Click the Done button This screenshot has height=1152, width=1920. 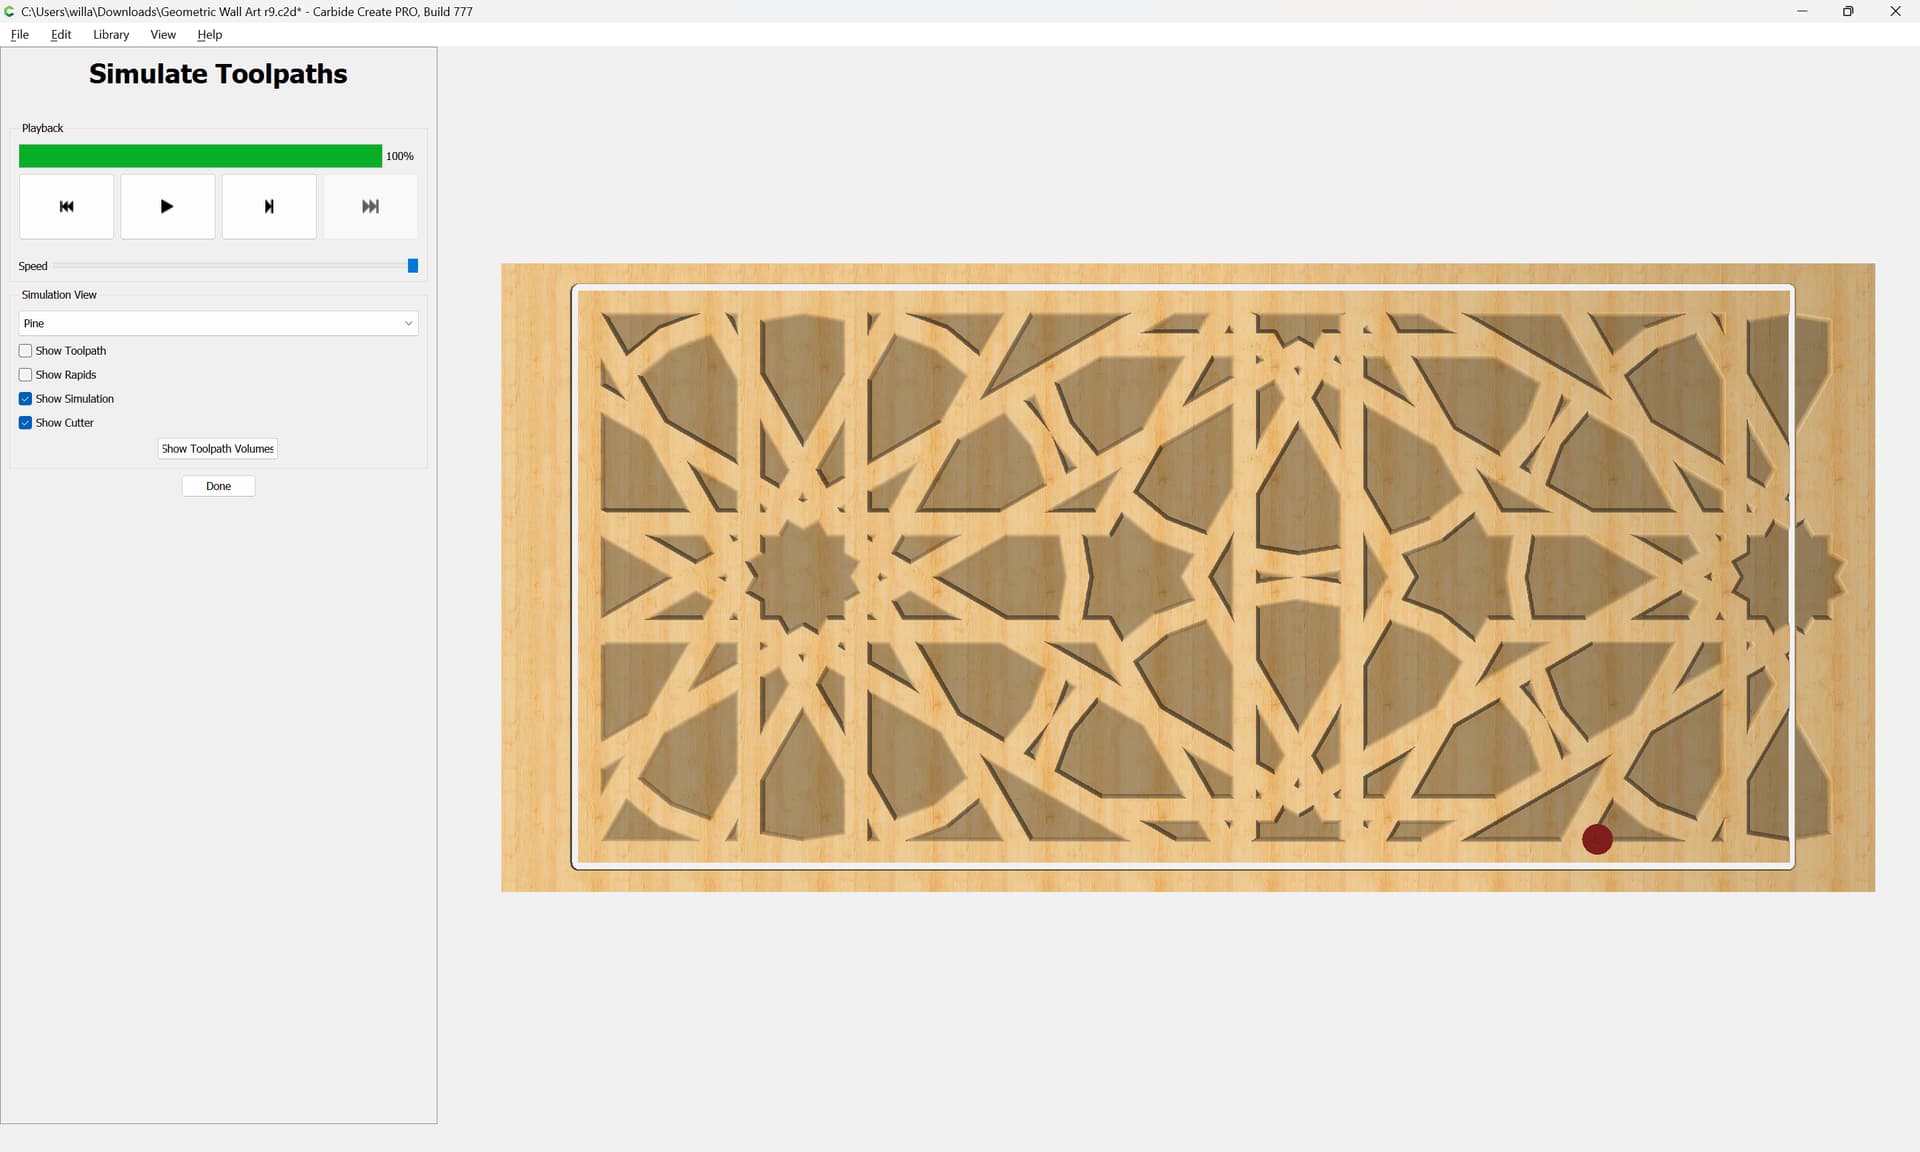pos(218,486)
